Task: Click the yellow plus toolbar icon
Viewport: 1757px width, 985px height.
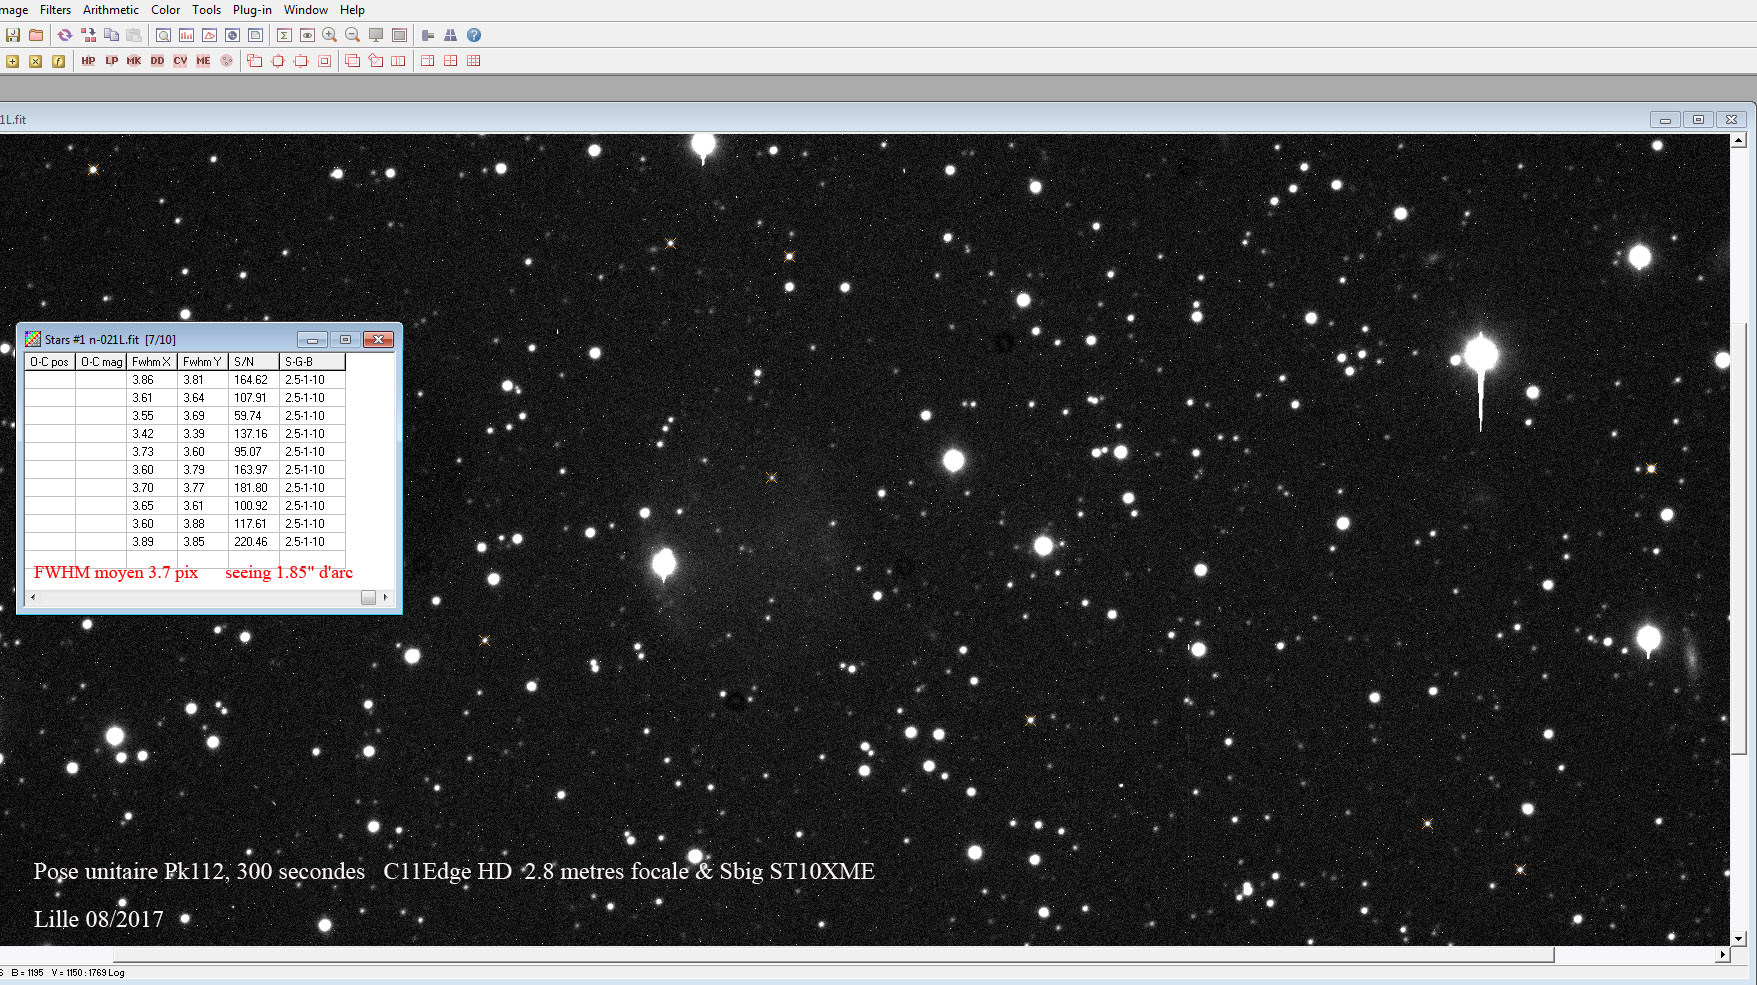Action: [12, 61]
